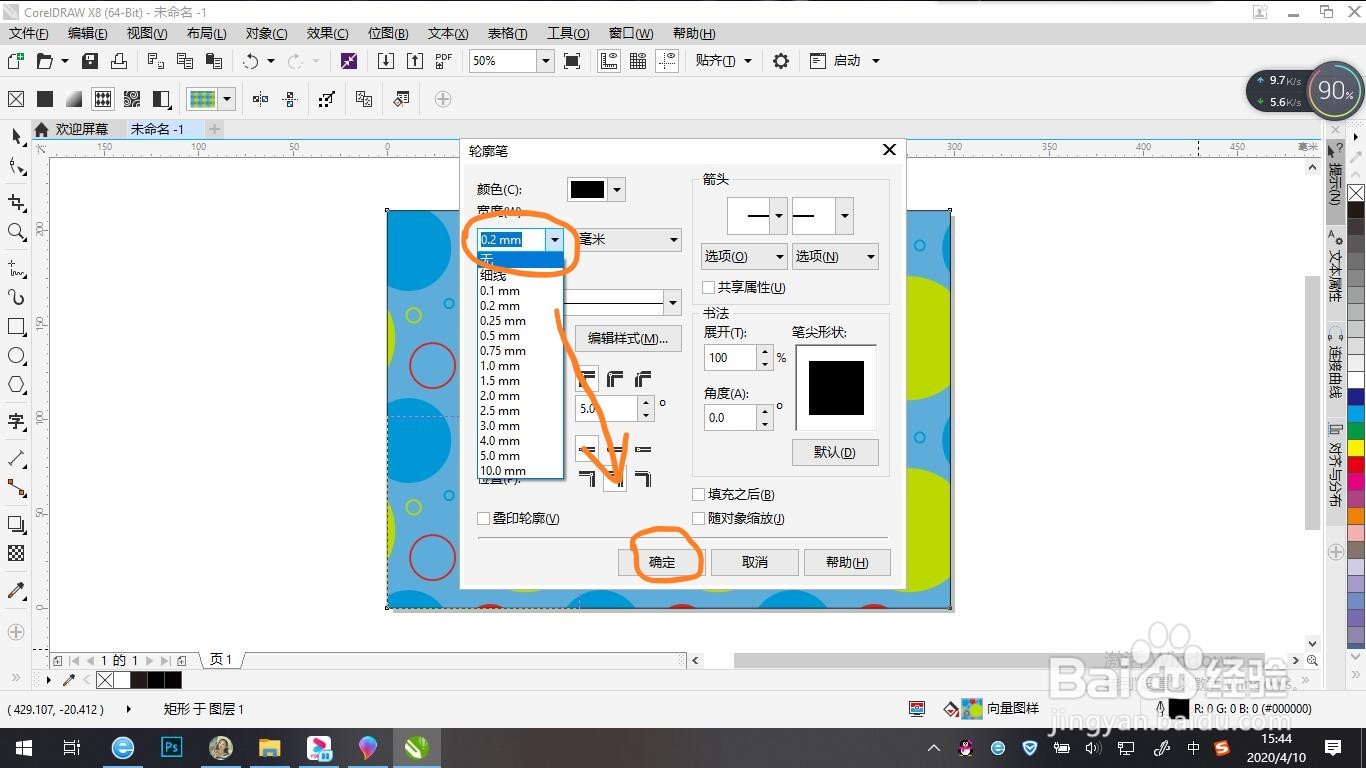This screenshot has height=768, width=1366.
Task: Select the Pick tool arrow in toolbox
Action: point(16,136)
